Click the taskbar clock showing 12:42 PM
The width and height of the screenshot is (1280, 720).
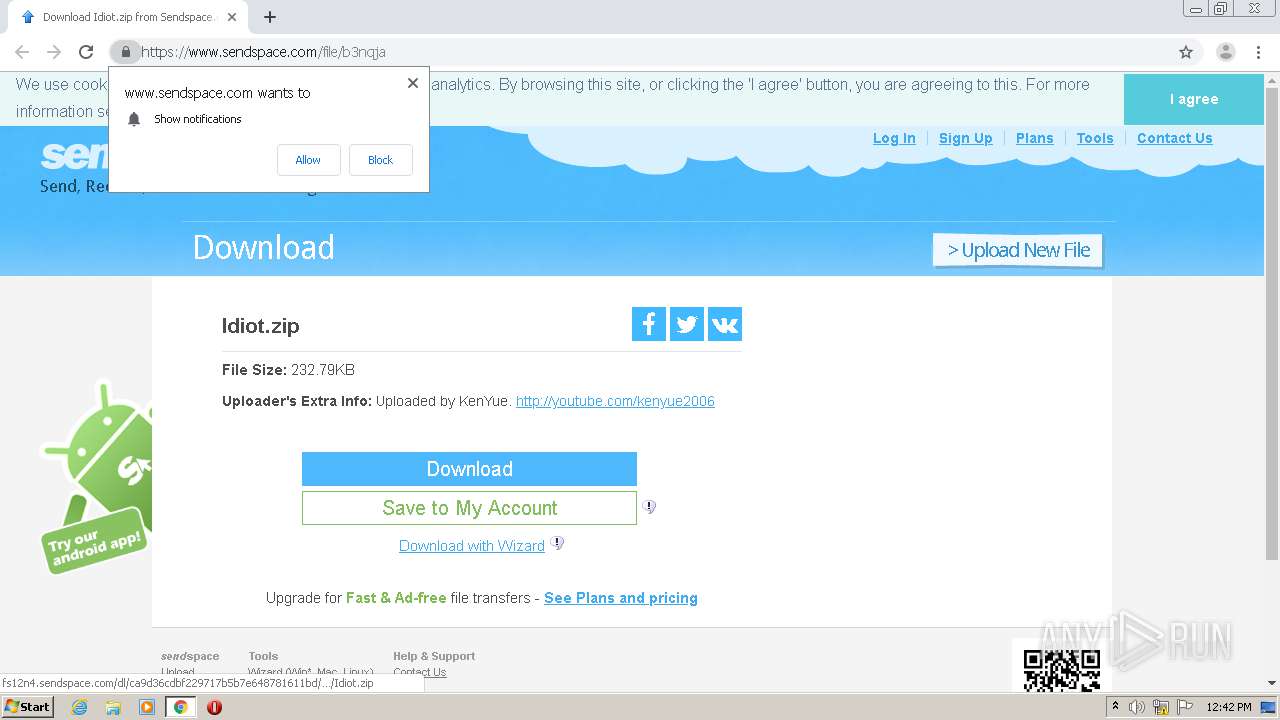(1229, 707)
